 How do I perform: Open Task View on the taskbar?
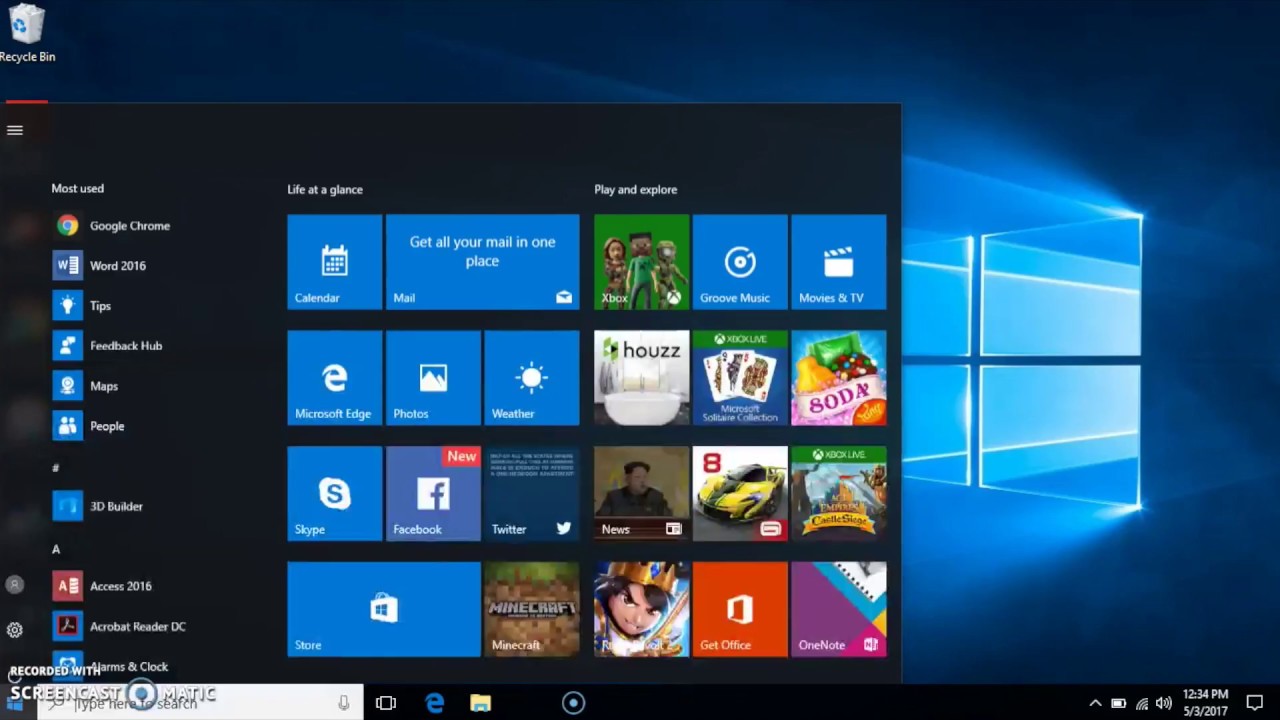click(386, 703)
